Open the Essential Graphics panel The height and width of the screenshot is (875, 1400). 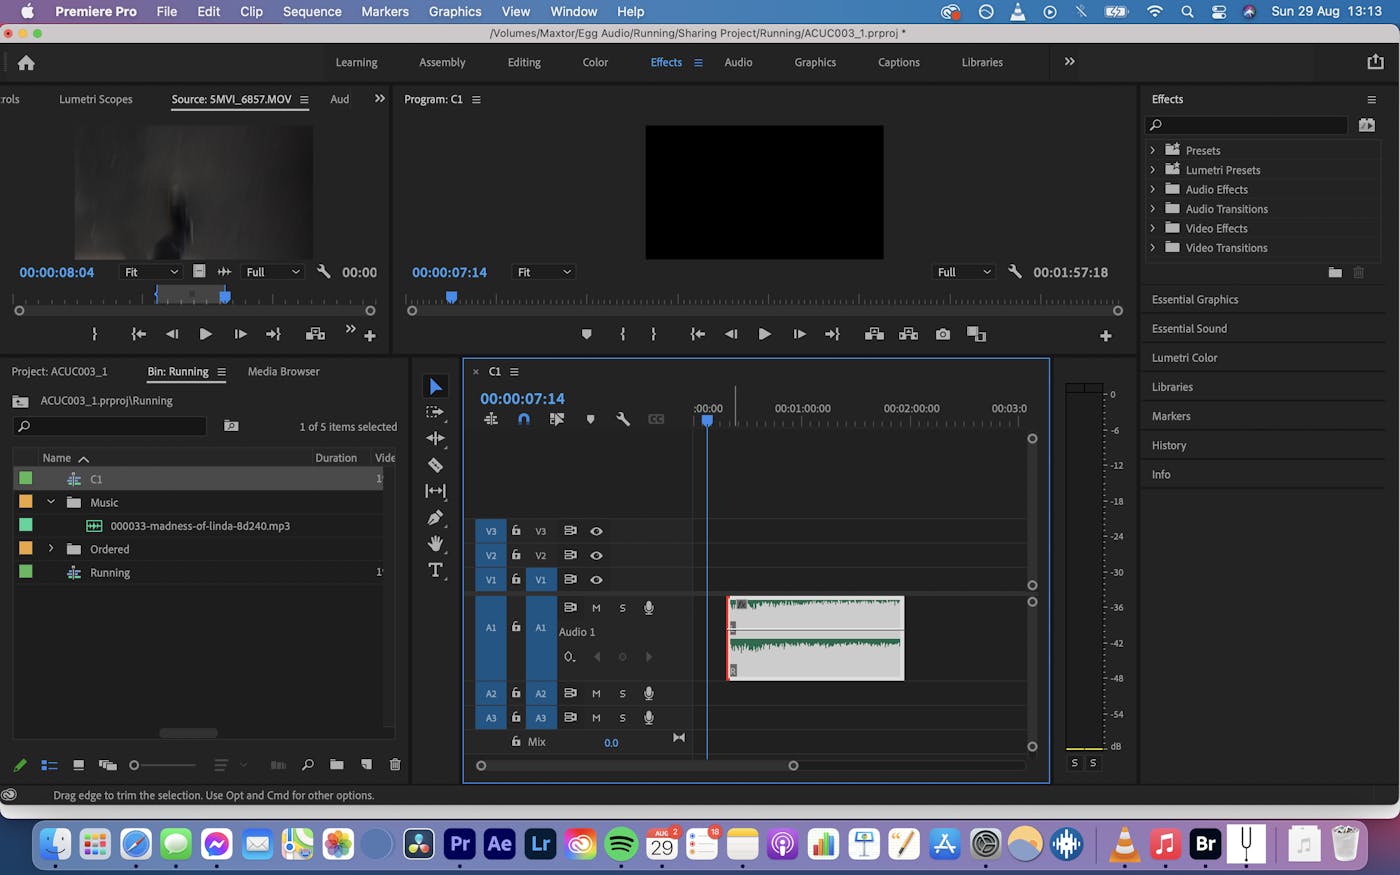(x=1195, y=299)
